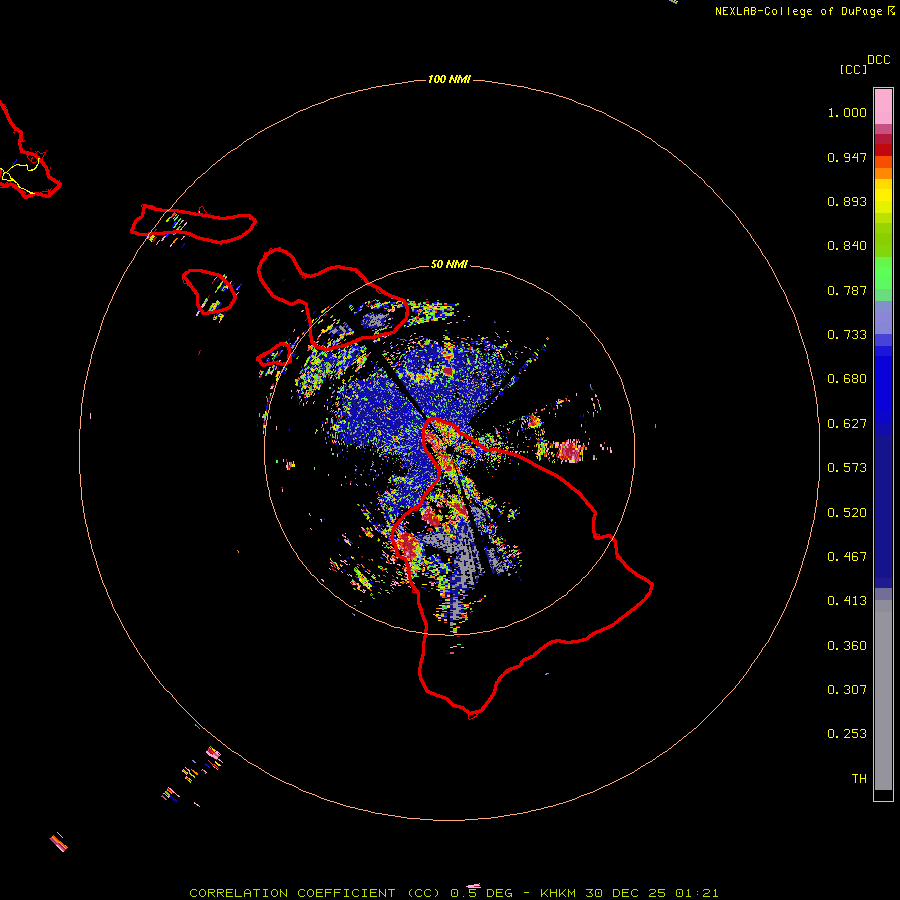Click the CORRELATION COEFFICIENT (CC) footer title
The width and height of the screenshot is (900, 900).
click(315, 893)
